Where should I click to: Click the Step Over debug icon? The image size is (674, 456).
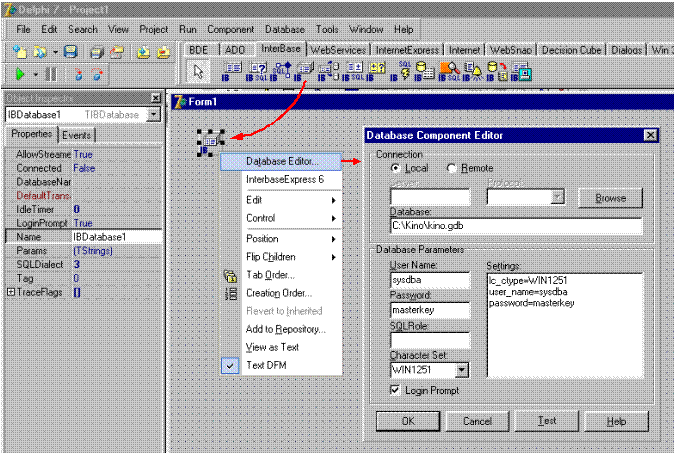tap(98, 74)
